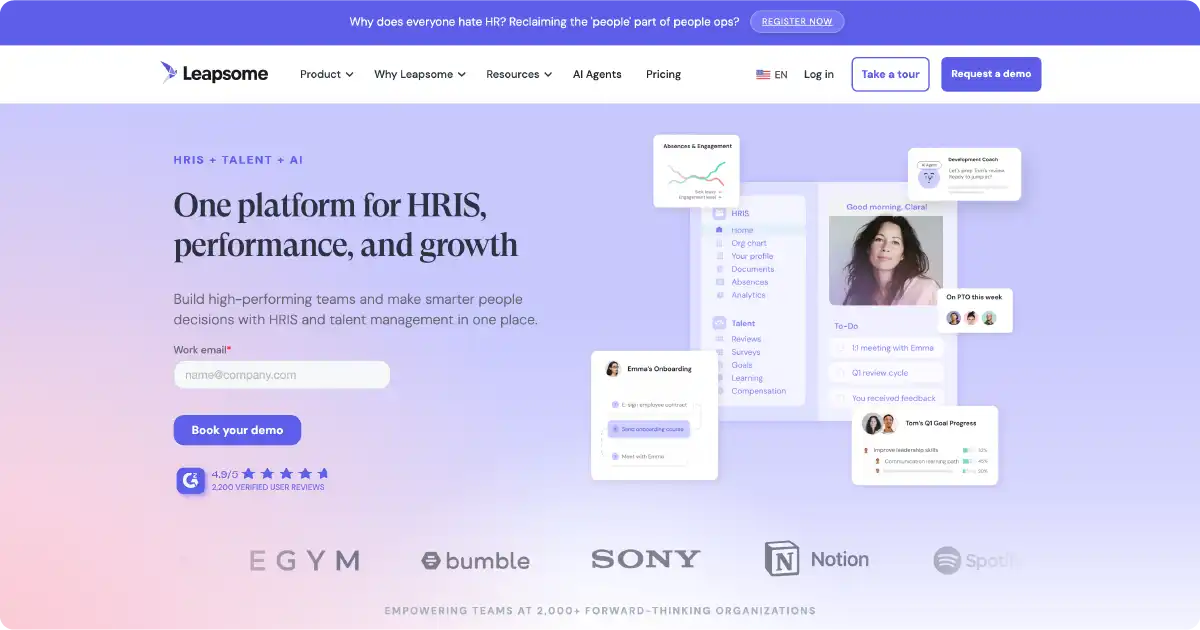
Task: Click the Tom's Q1 Goal Progress card
Action: pyautogui.click(x=925, y=445)
